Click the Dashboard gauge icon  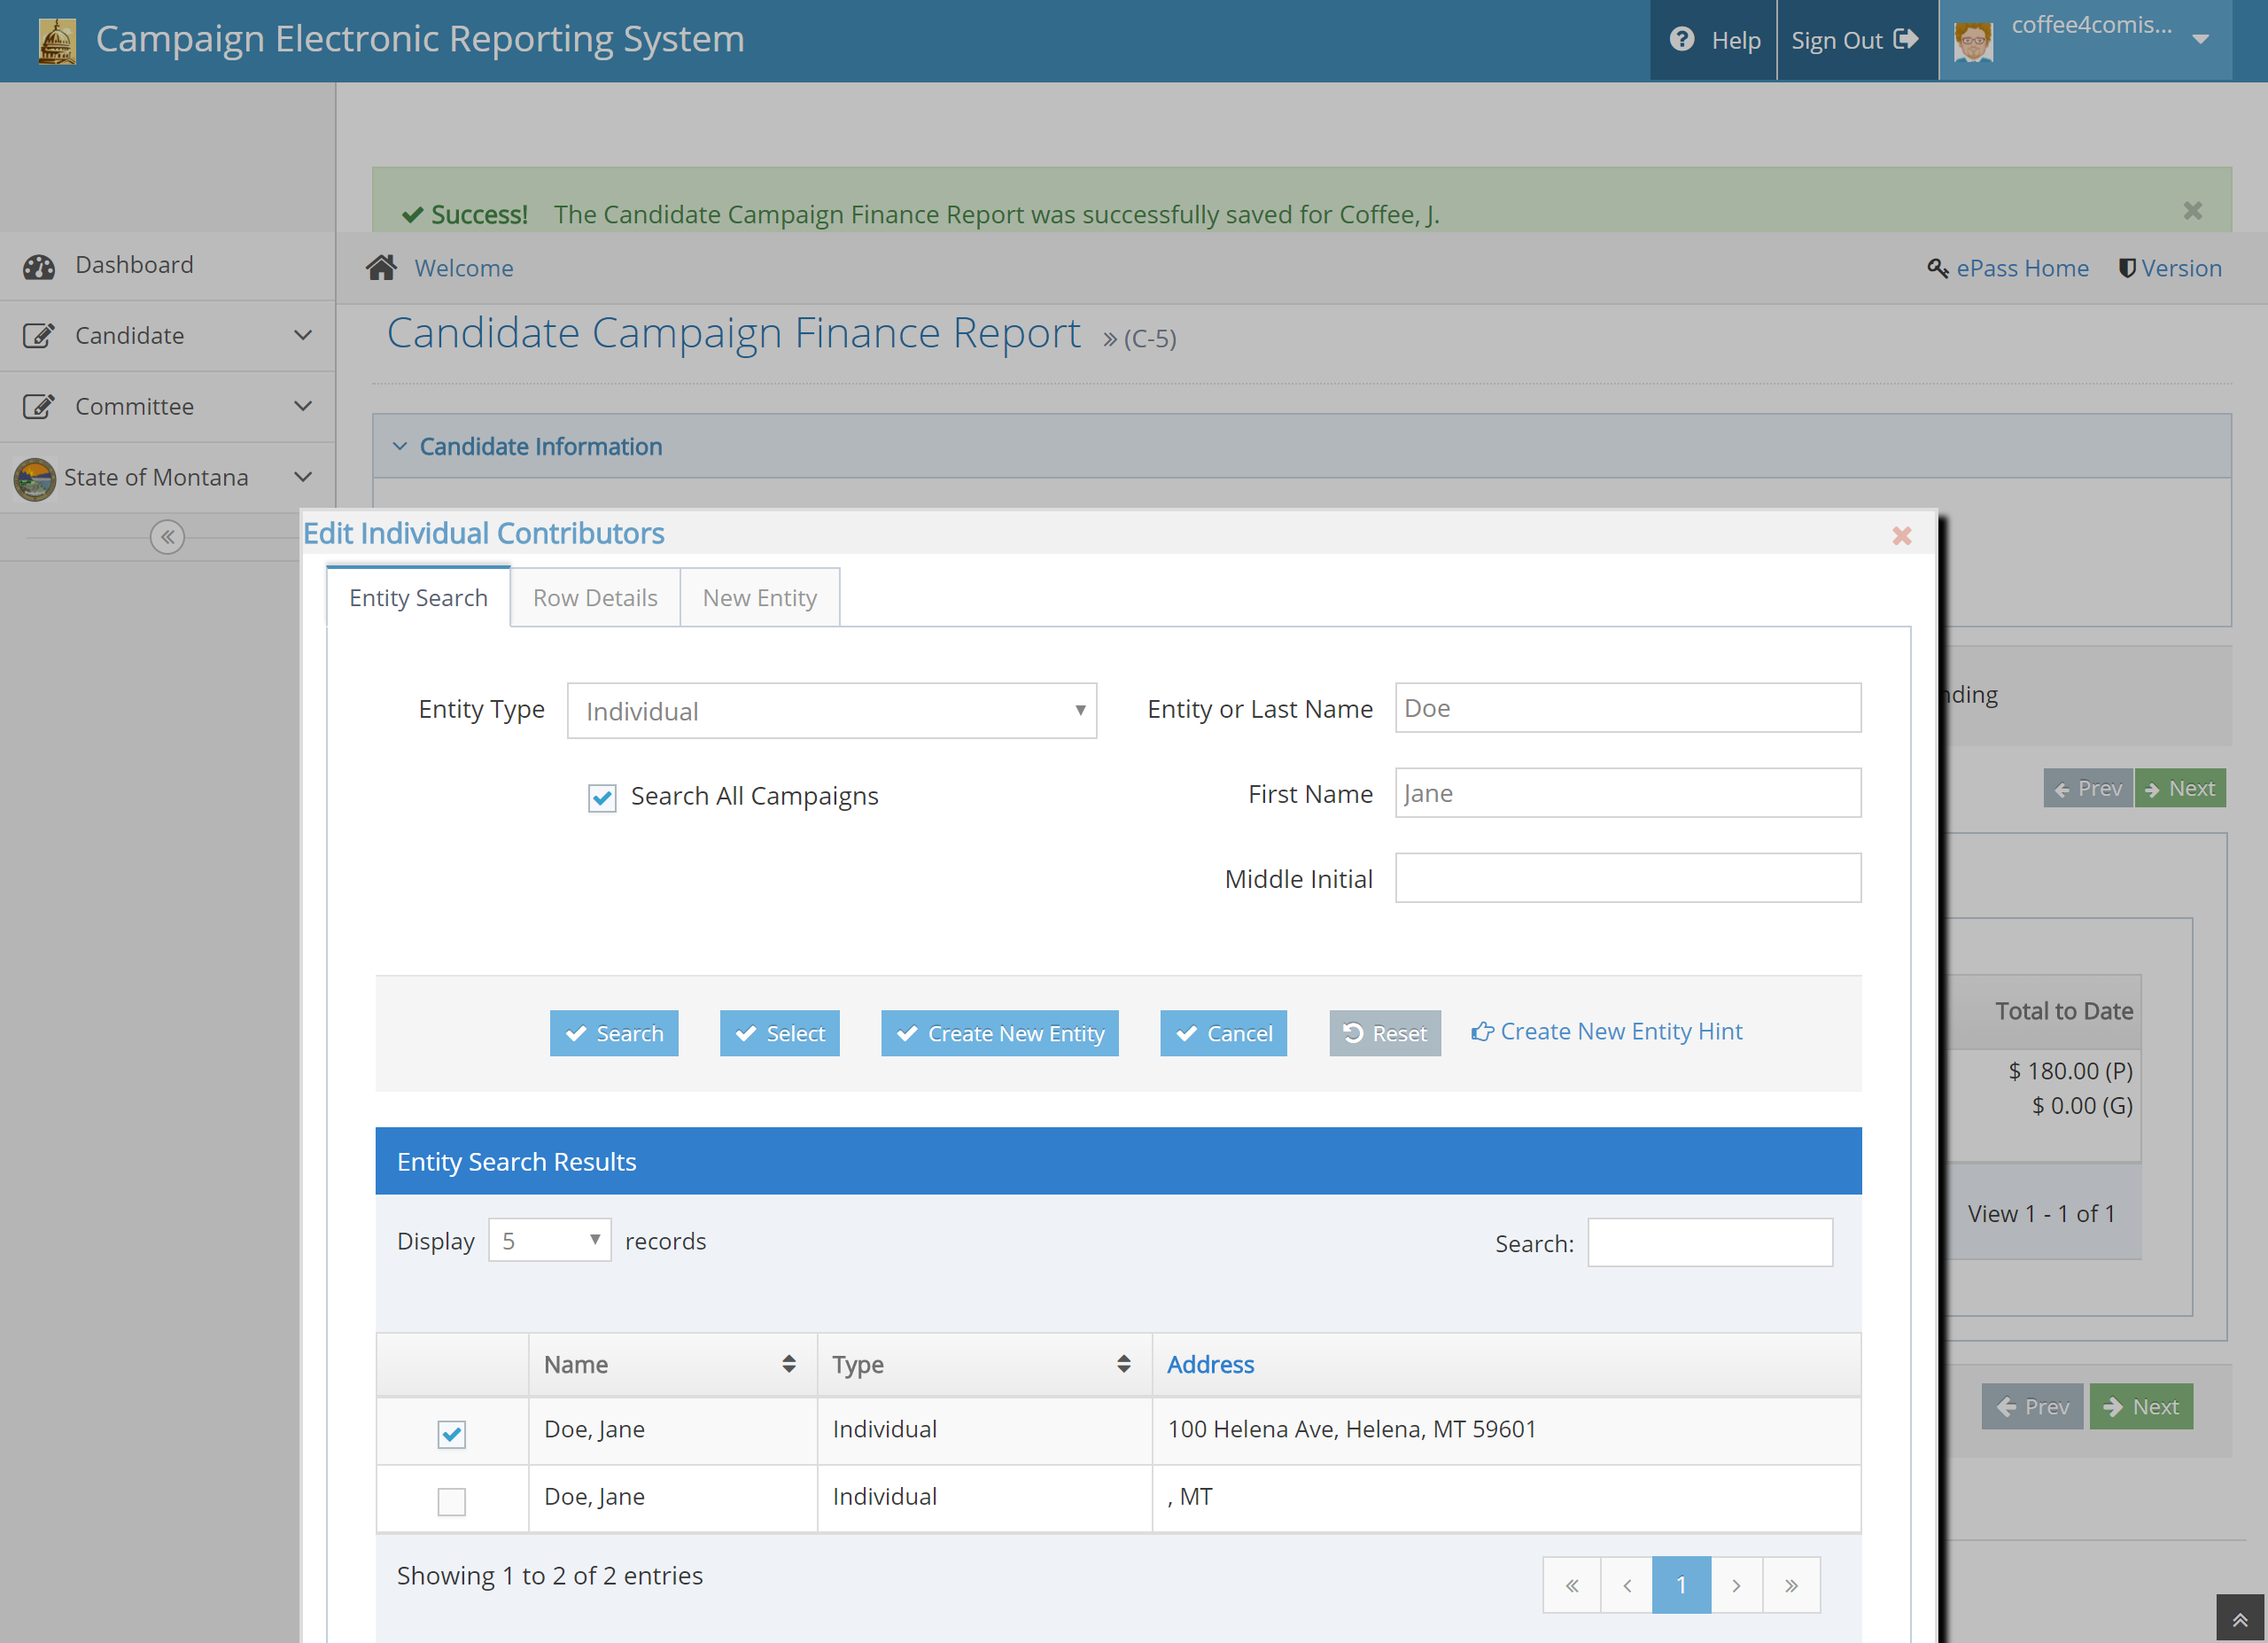39,266
